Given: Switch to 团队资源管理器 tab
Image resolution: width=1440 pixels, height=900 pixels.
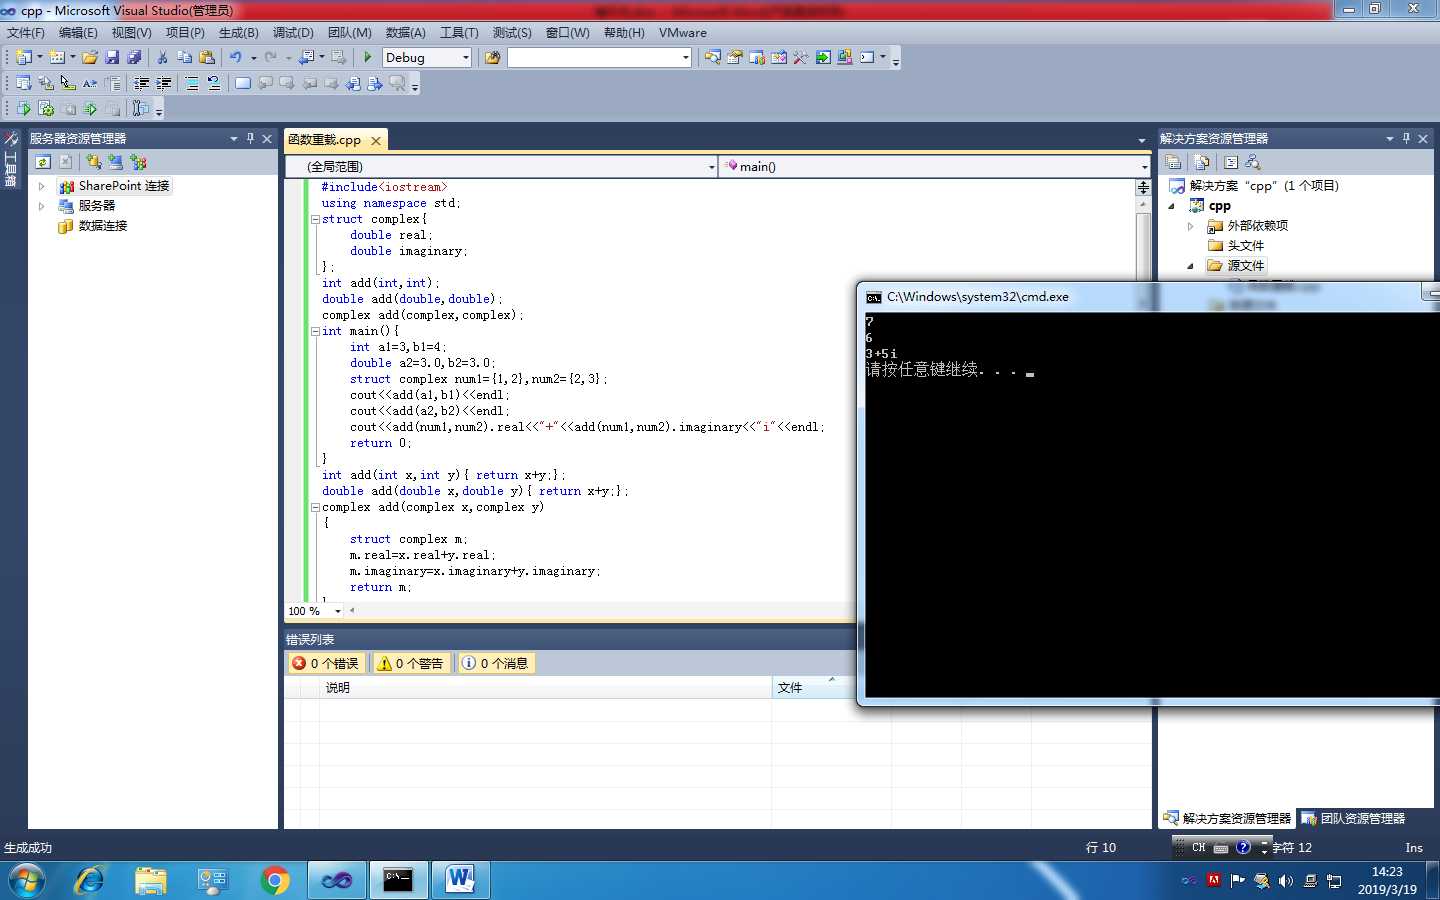Looking at the screenshot, I should coord(1353,818).
